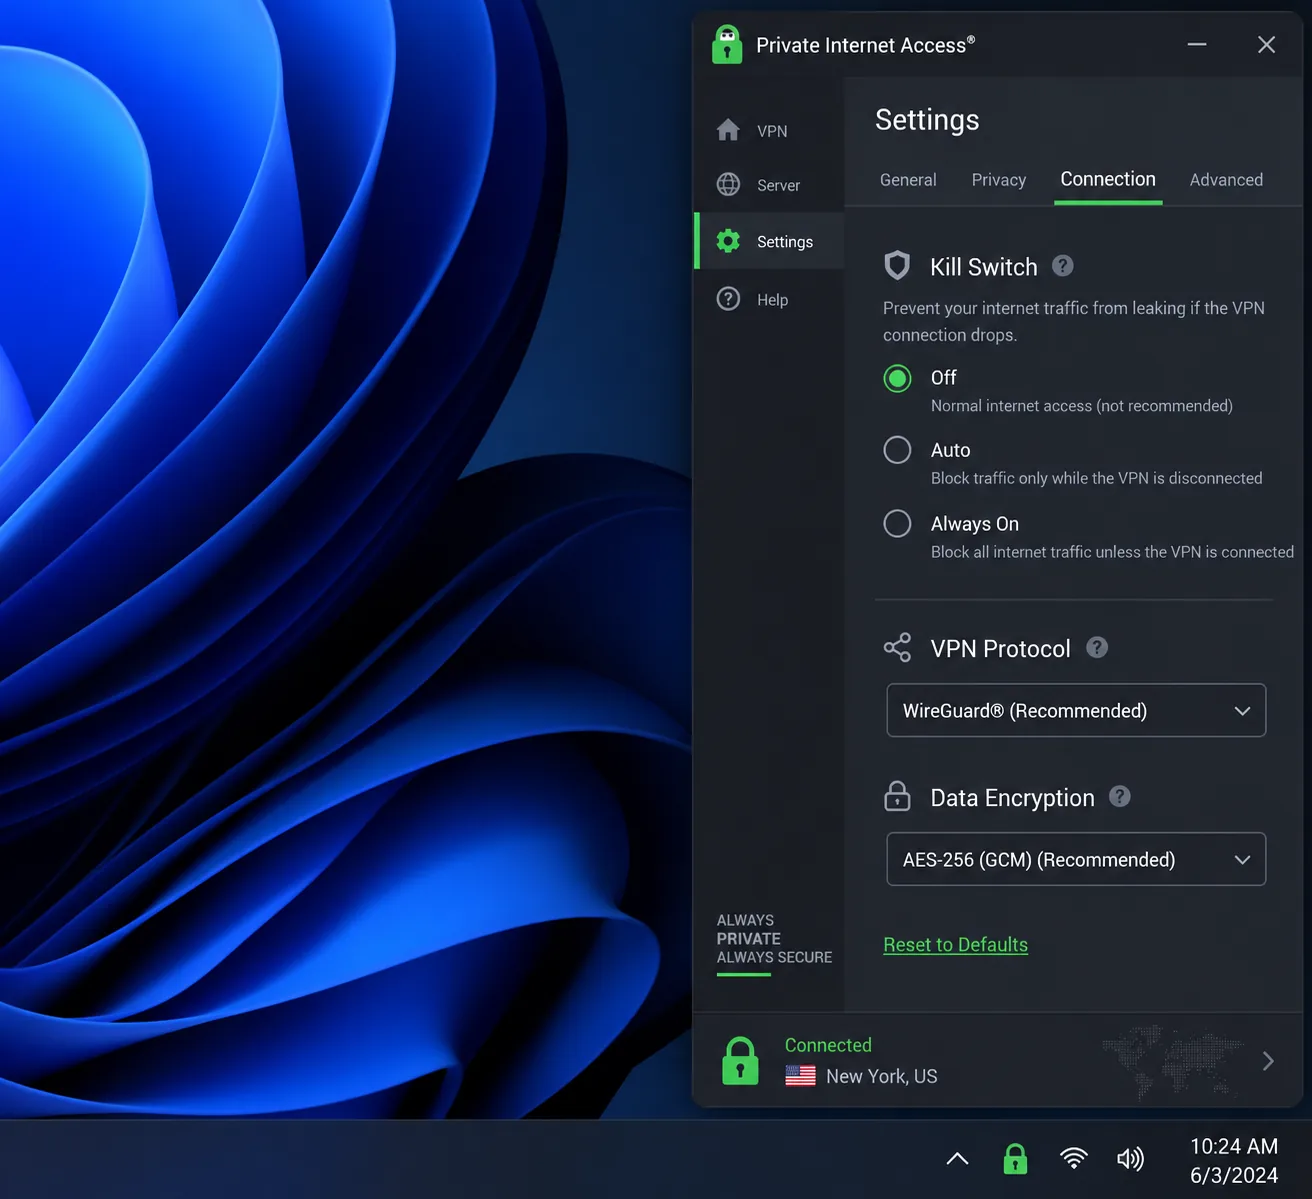Viewport: 1312px width, 1199px height.
Task: Select Kill Switch Auto option
Action: coord(897,450)
